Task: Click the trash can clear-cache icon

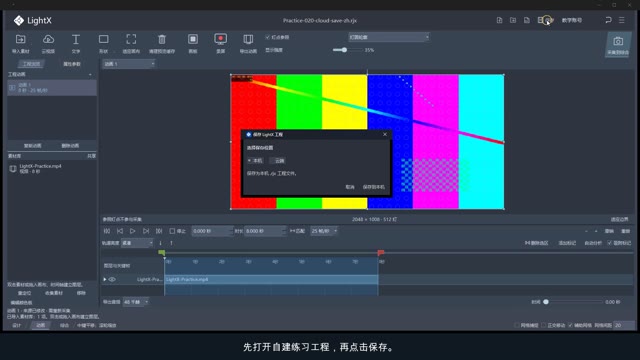Action: (162, 39)
